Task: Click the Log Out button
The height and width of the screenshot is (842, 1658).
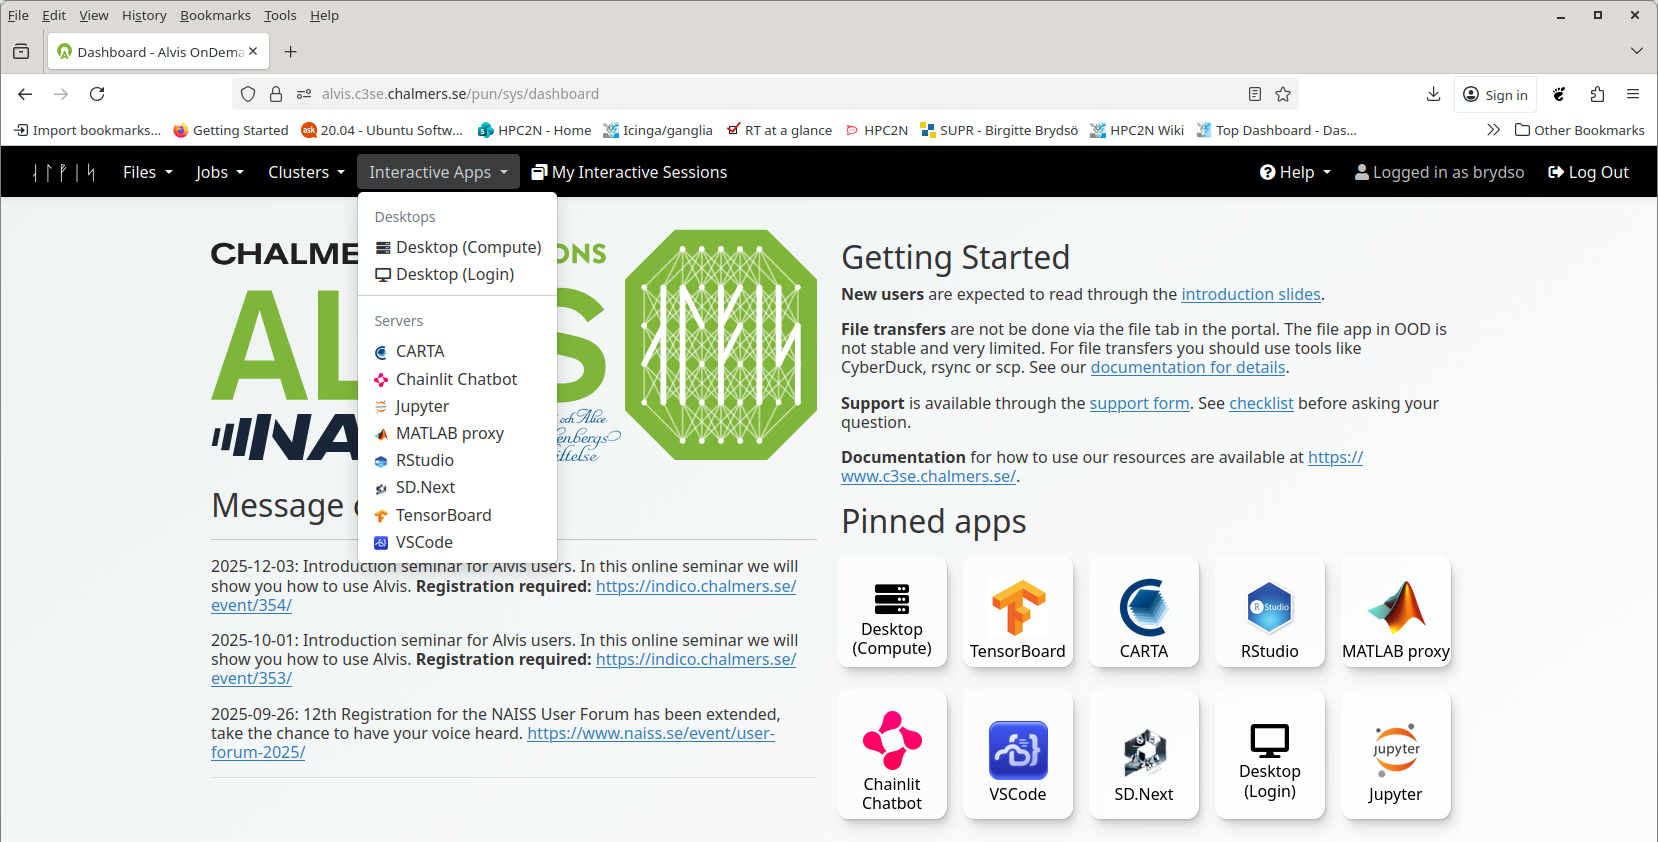Action: 1588,172
